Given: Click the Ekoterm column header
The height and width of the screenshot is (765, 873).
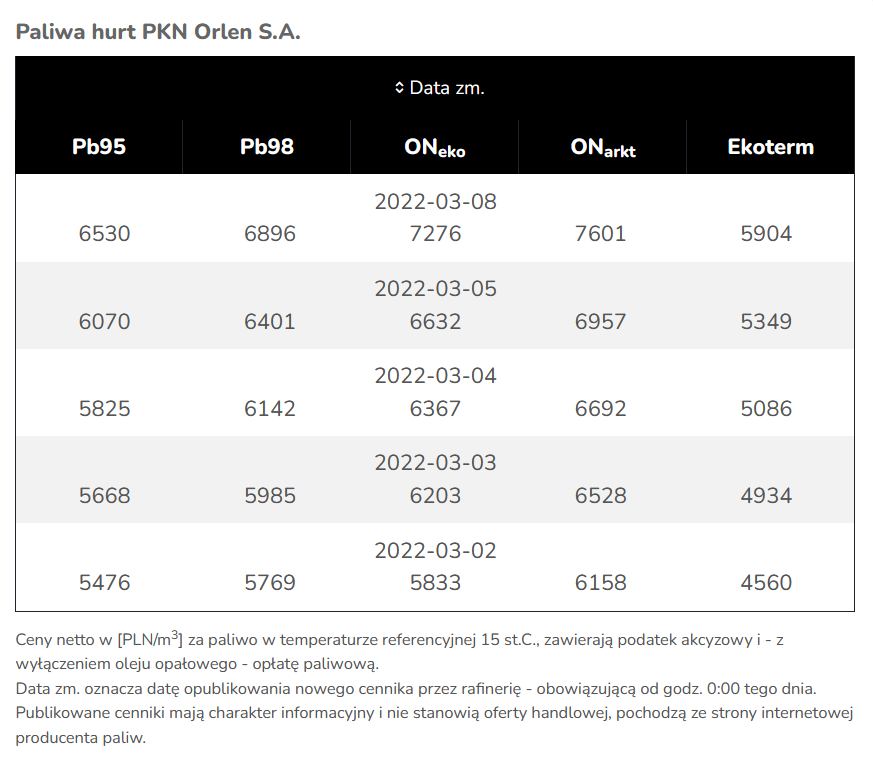Looking at the screenshot, I should click(770, 147).
